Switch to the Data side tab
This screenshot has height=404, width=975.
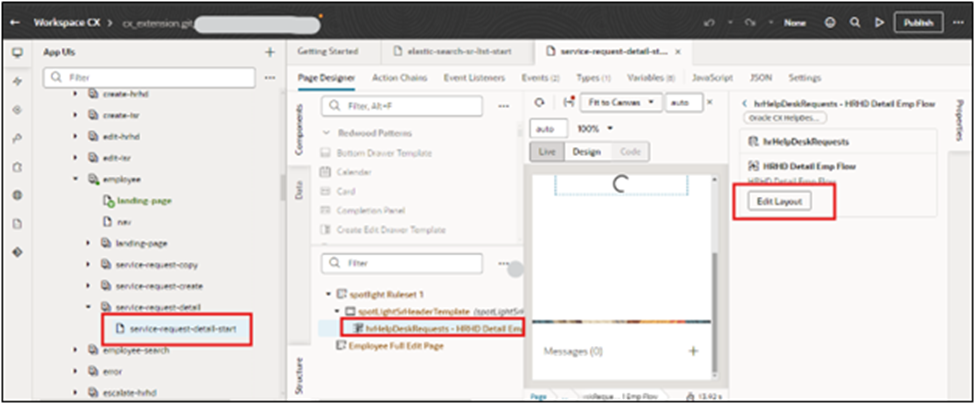coord(298,191)
